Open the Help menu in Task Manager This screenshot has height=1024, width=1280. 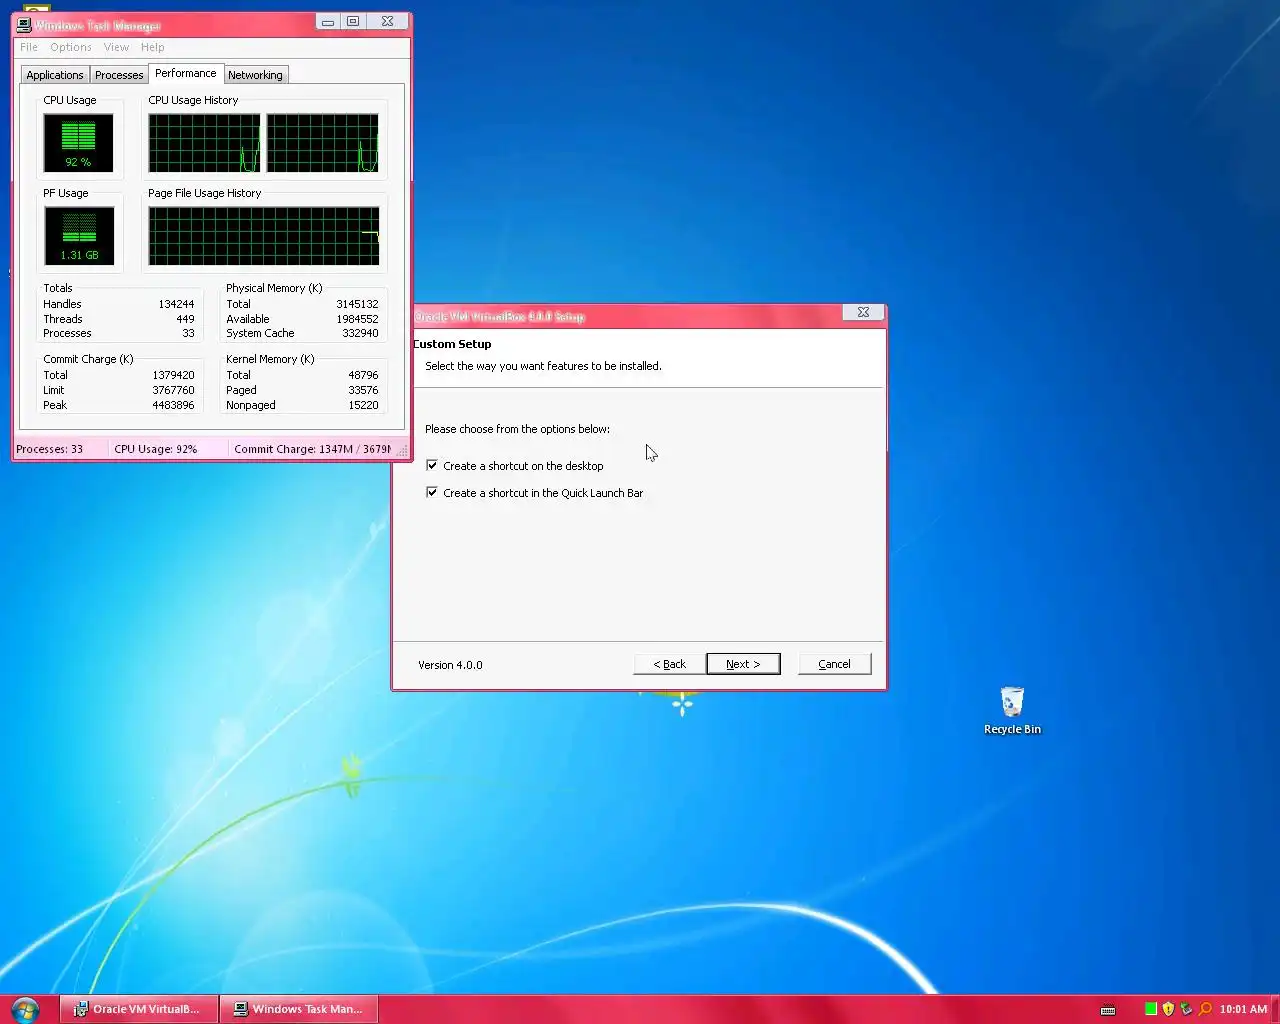click(152, 47)
